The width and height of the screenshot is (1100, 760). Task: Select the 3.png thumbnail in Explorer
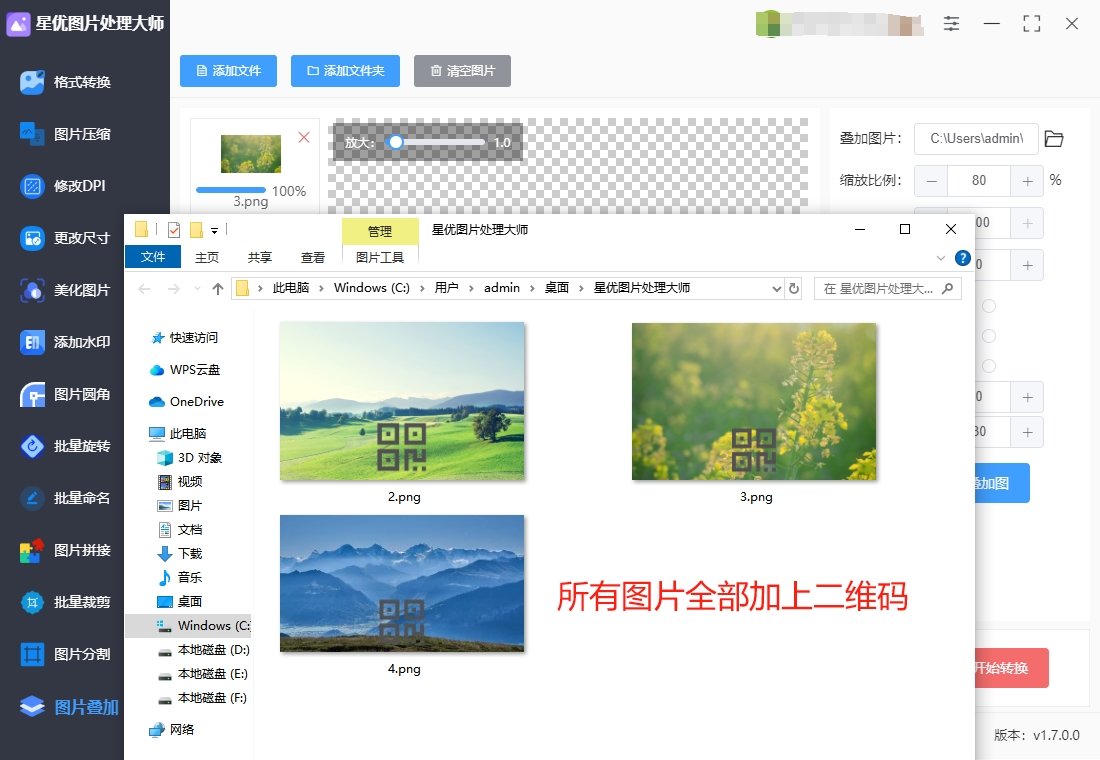pos(754,401)
